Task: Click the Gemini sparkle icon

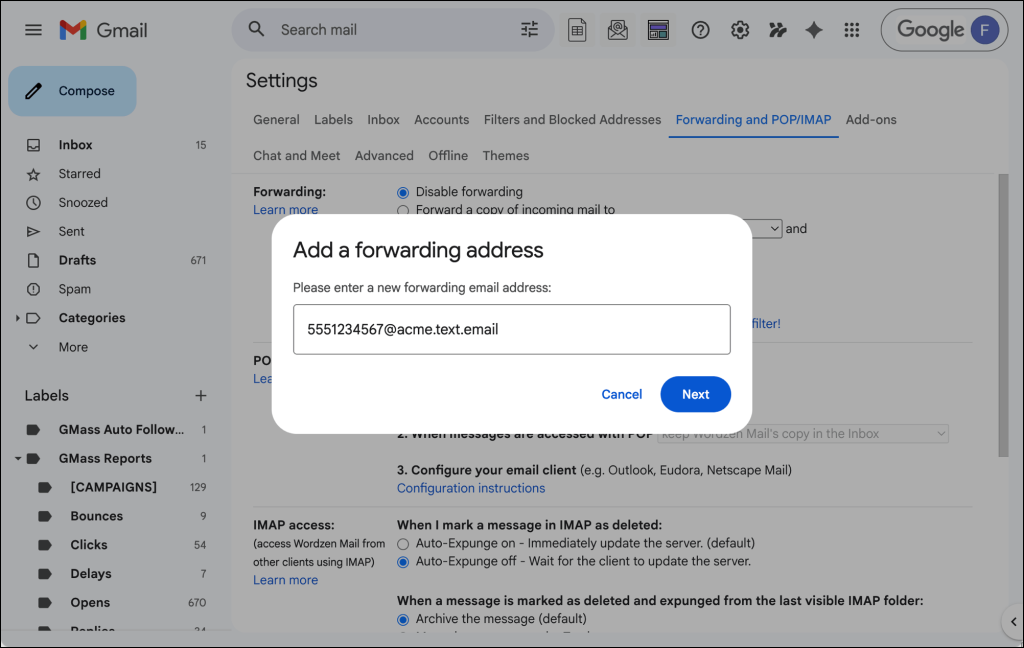Action: point(814,30)
